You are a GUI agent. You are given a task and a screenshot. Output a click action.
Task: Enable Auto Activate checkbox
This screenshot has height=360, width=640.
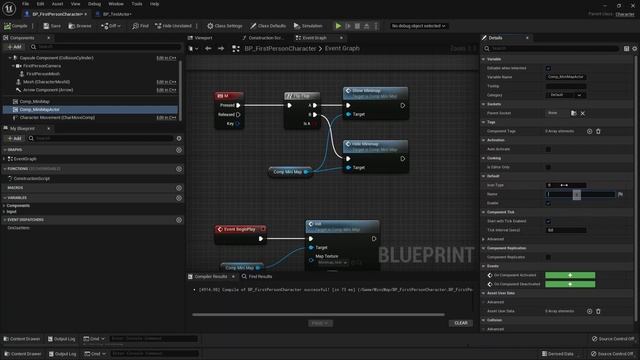548,149
